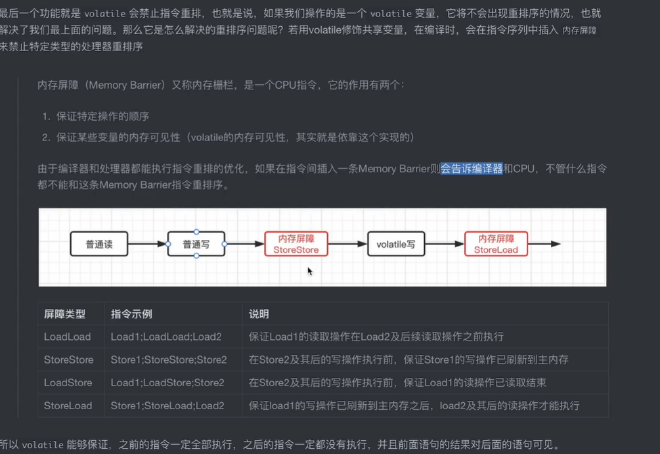Click the red 内存屏障 StoreLoad box
660x454 pixels.
(x=496, y=244)
